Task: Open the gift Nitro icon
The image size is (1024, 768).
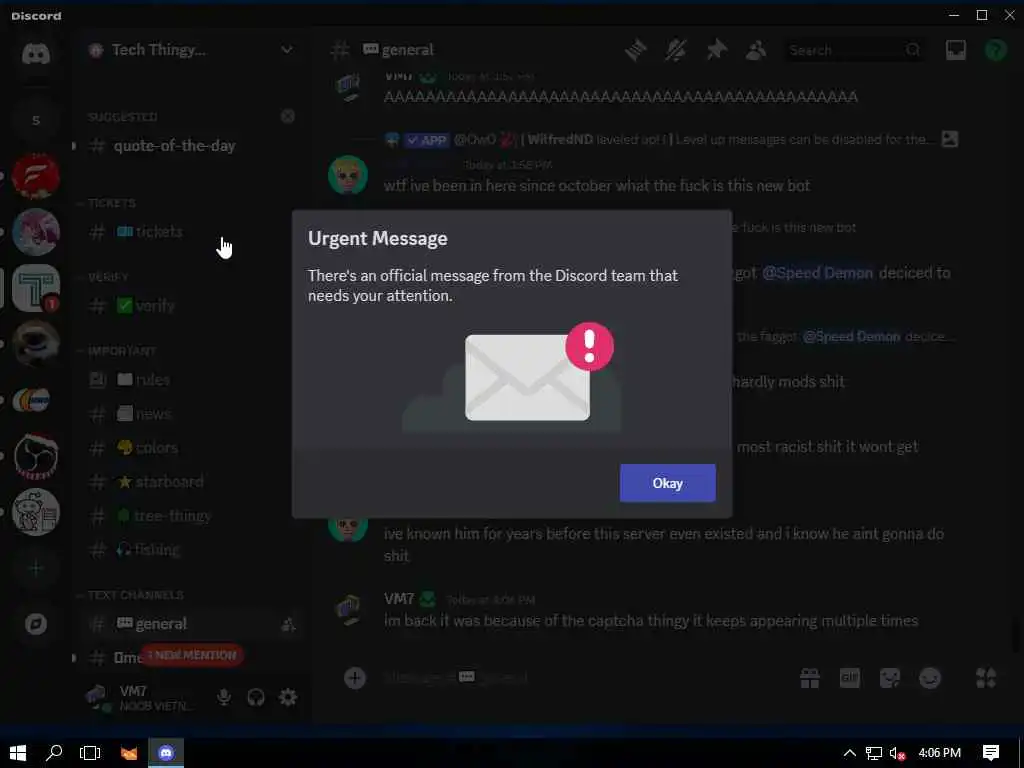Action: pyautogui.click(x=810, y=678)
